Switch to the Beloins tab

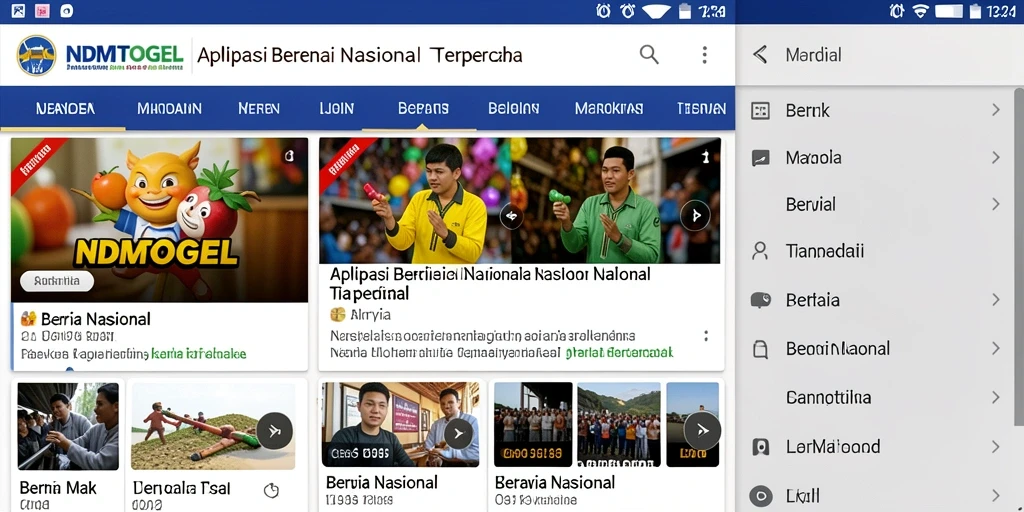(x=513, y=108)
